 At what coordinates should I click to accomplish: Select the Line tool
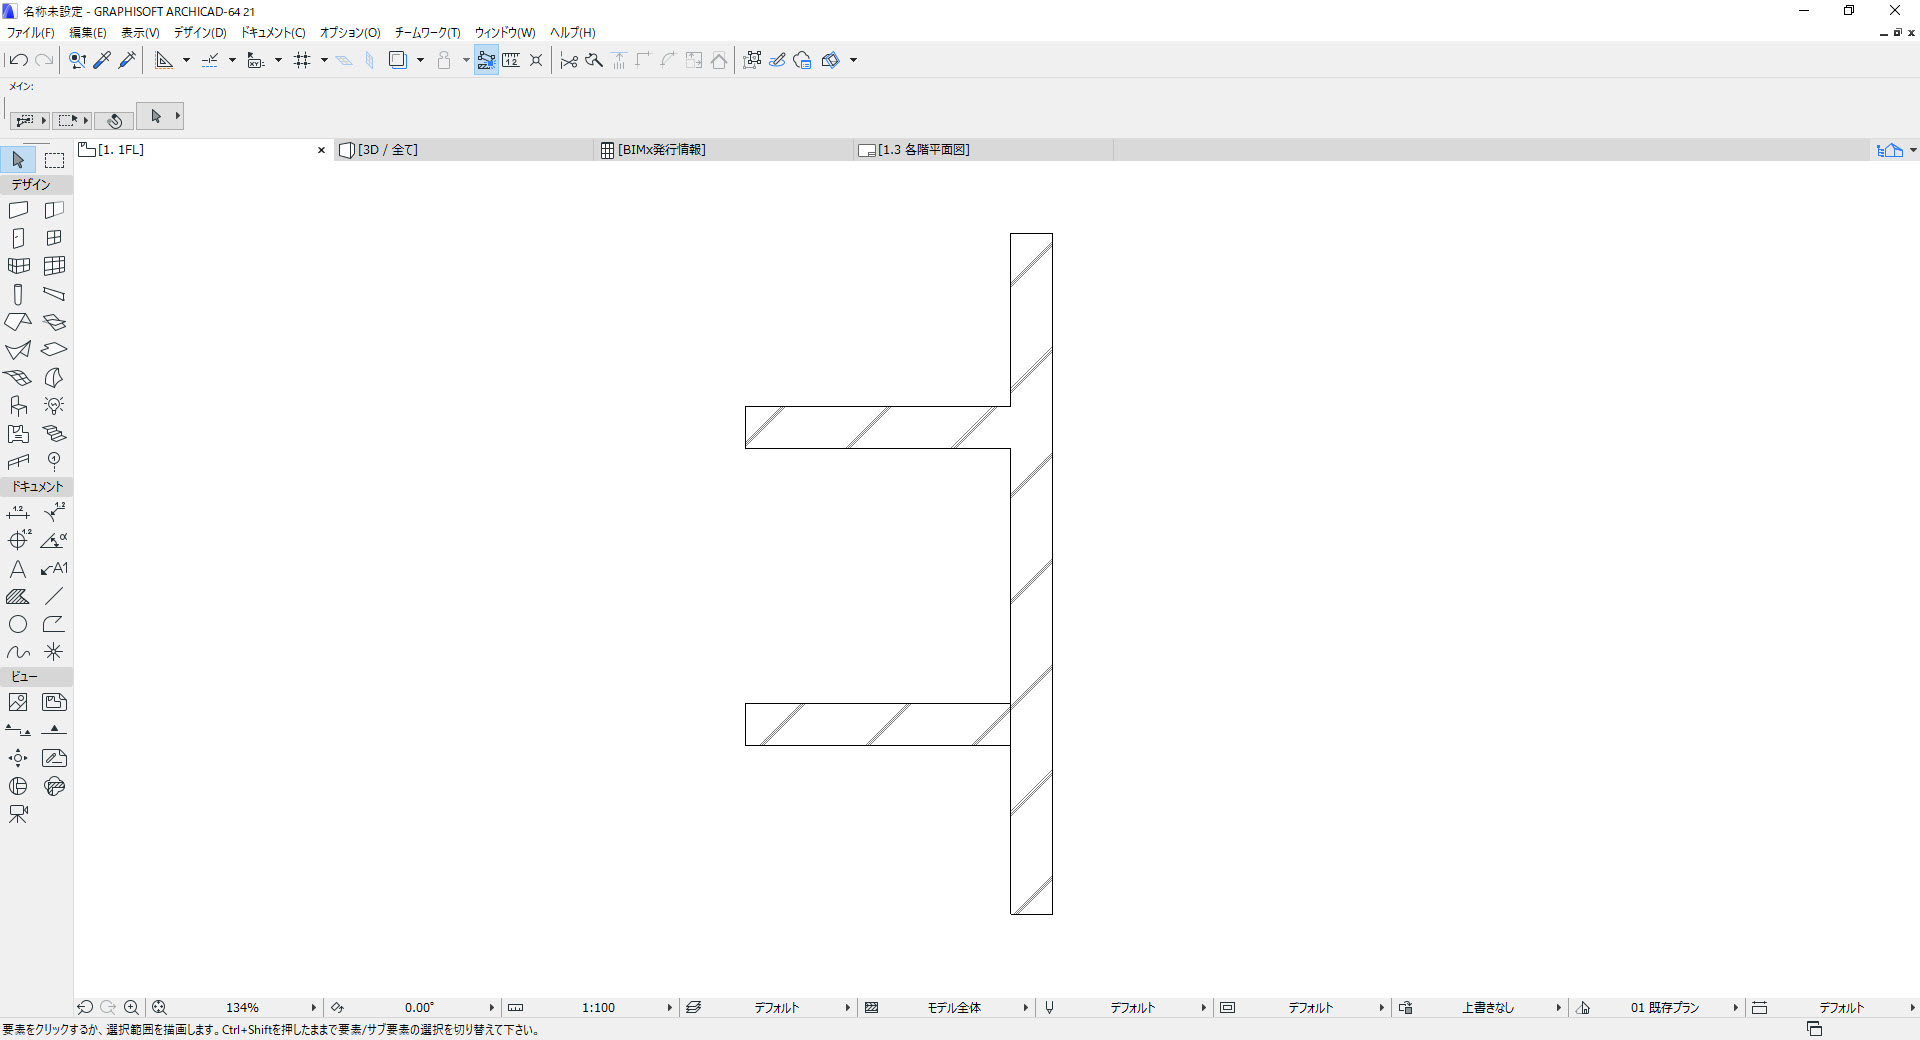(x=54, y=597)
